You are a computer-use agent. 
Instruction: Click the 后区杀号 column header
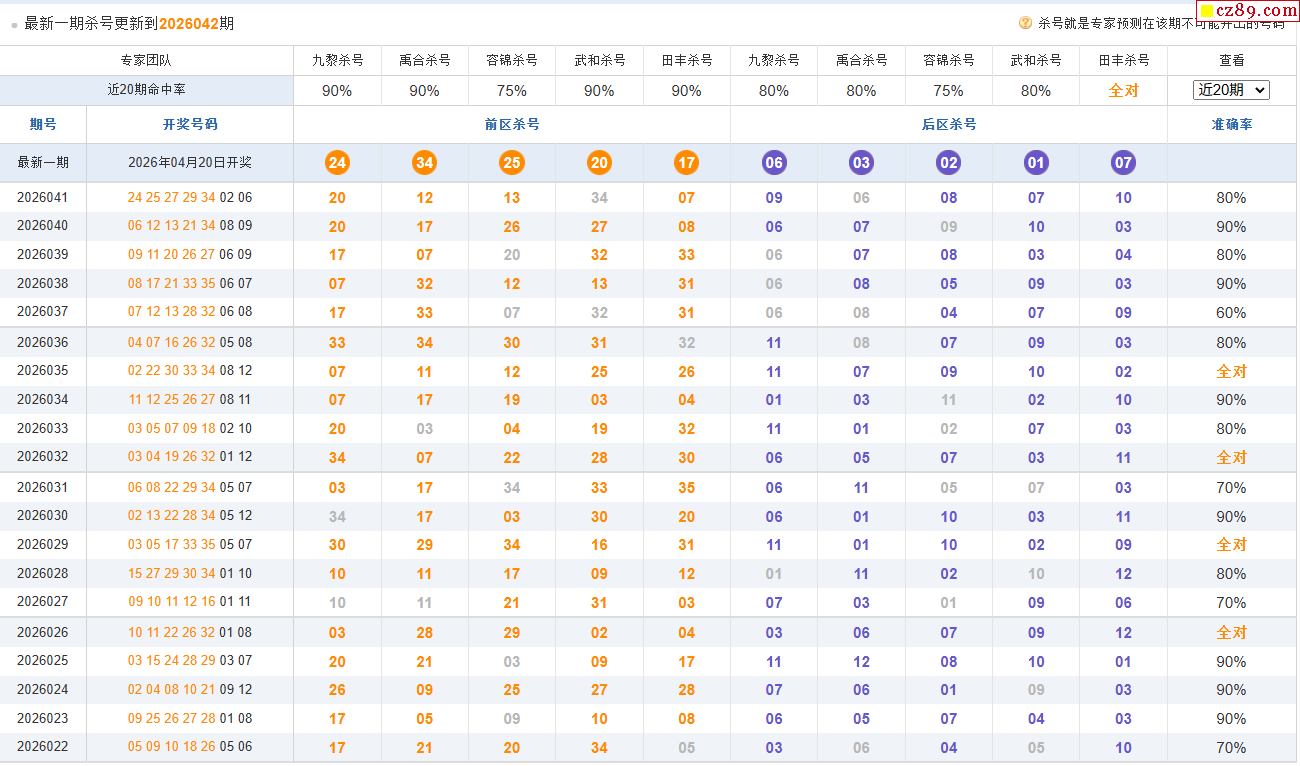[x=948, y=125]
